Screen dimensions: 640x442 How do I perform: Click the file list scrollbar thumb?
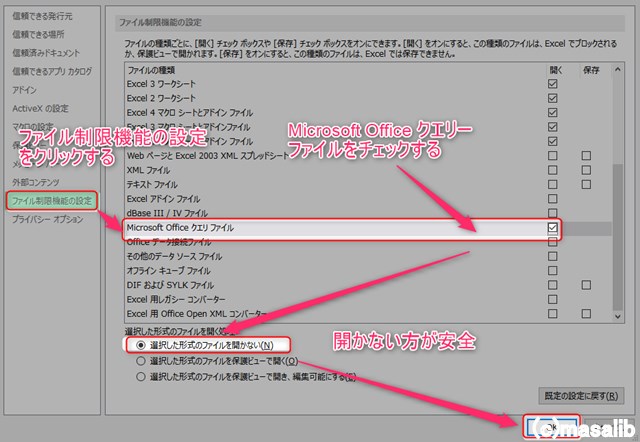pos(618,237)
